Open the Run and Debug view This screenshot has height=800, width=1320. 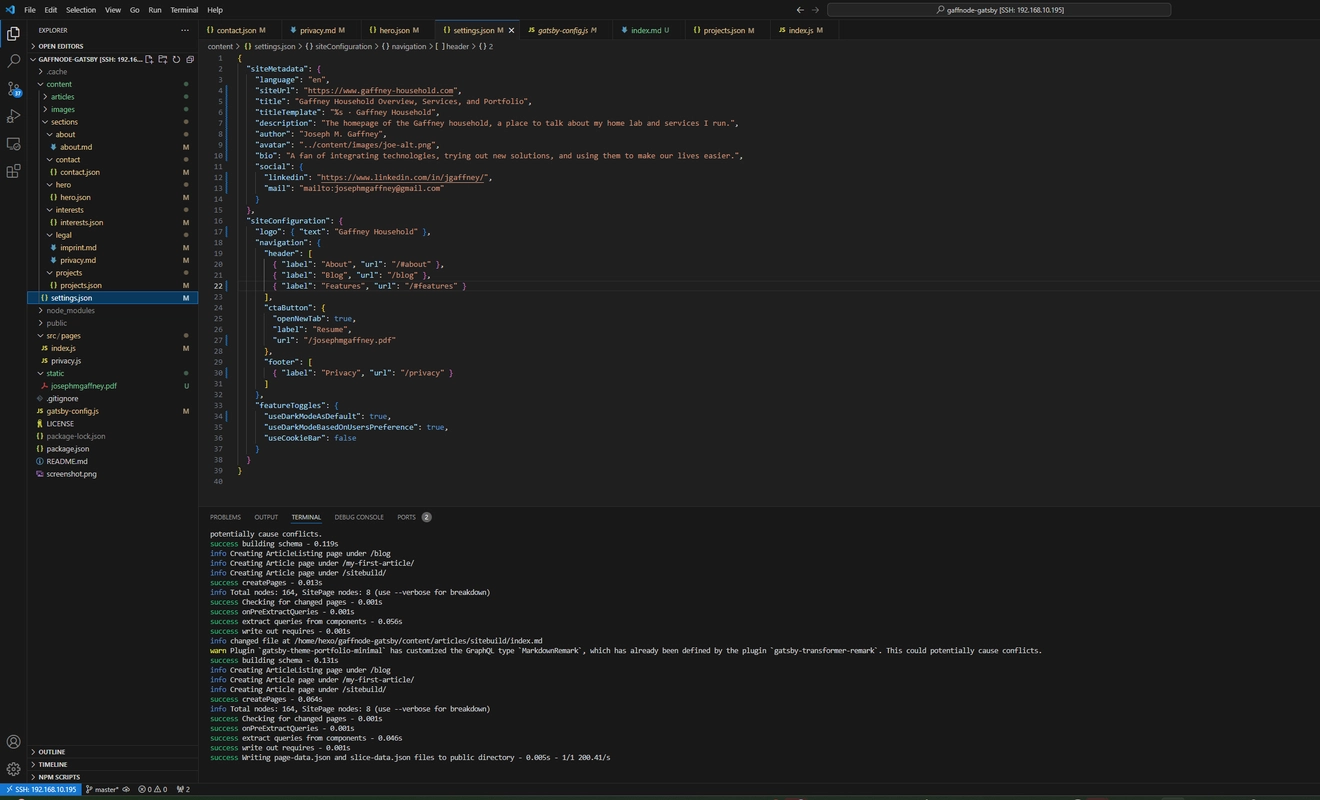click(x=13, y=116)
